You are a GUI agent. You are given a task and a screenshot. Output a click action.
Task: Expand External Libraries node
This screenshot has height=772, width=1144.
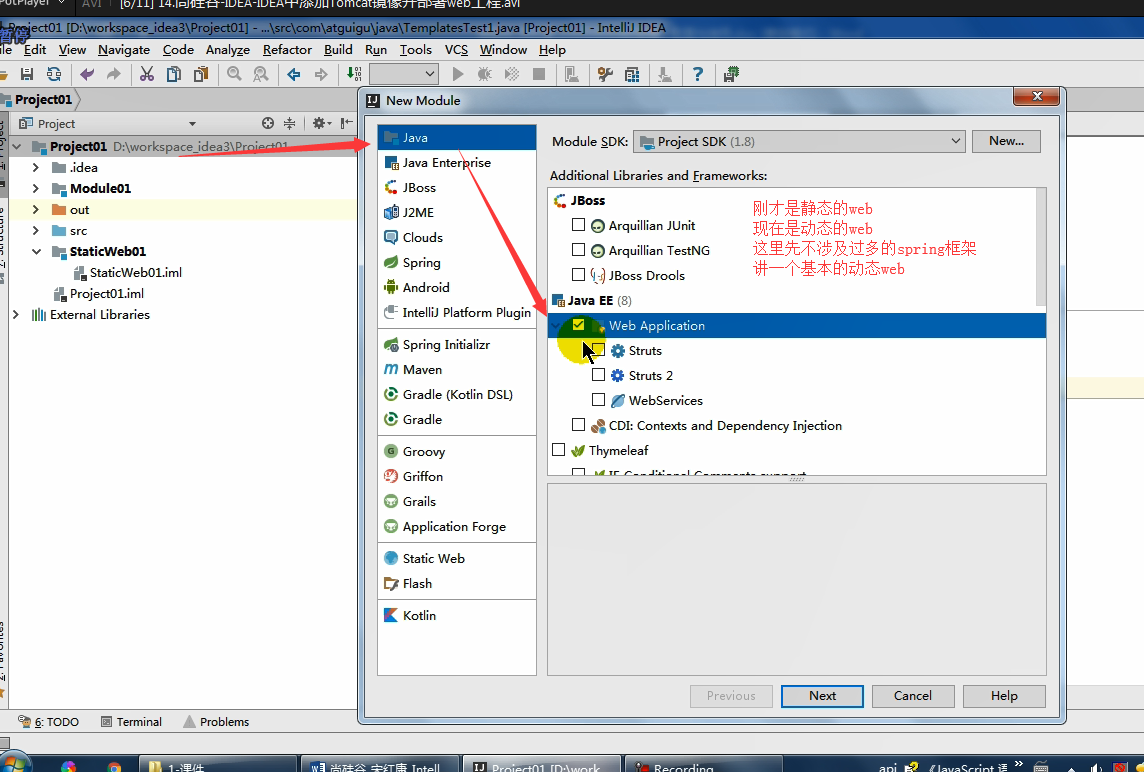click(16, 314)
